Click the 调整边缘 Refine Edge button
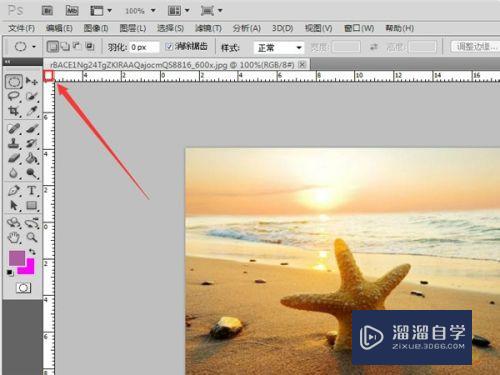Screen dimensions: 500x375 point(475,47)
